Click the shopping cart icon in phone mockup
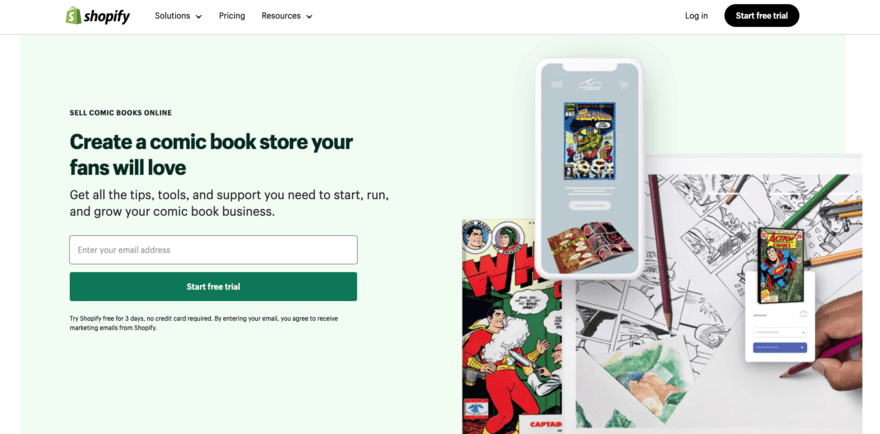Screen dimensions: 880x434 (623, 85)
